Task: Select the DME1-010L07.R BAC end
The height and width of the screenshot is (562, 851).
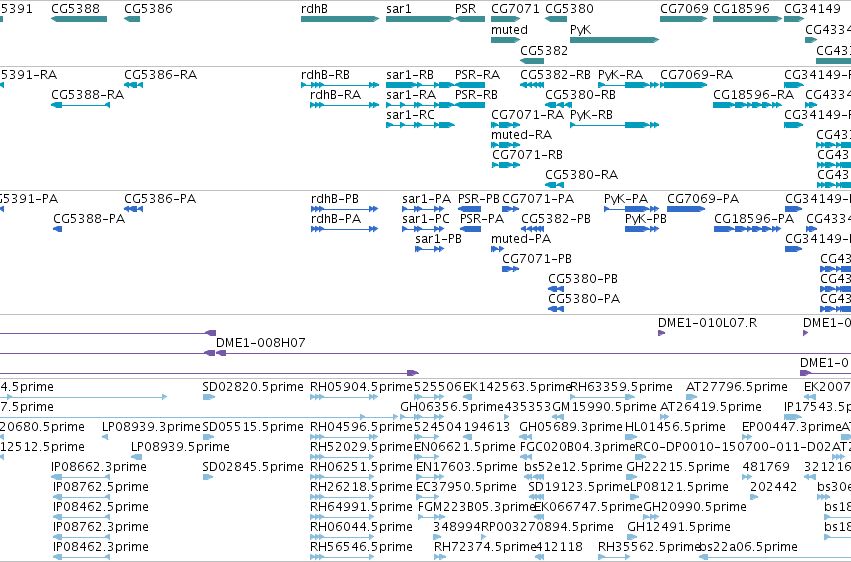Action: pos(662,333)
